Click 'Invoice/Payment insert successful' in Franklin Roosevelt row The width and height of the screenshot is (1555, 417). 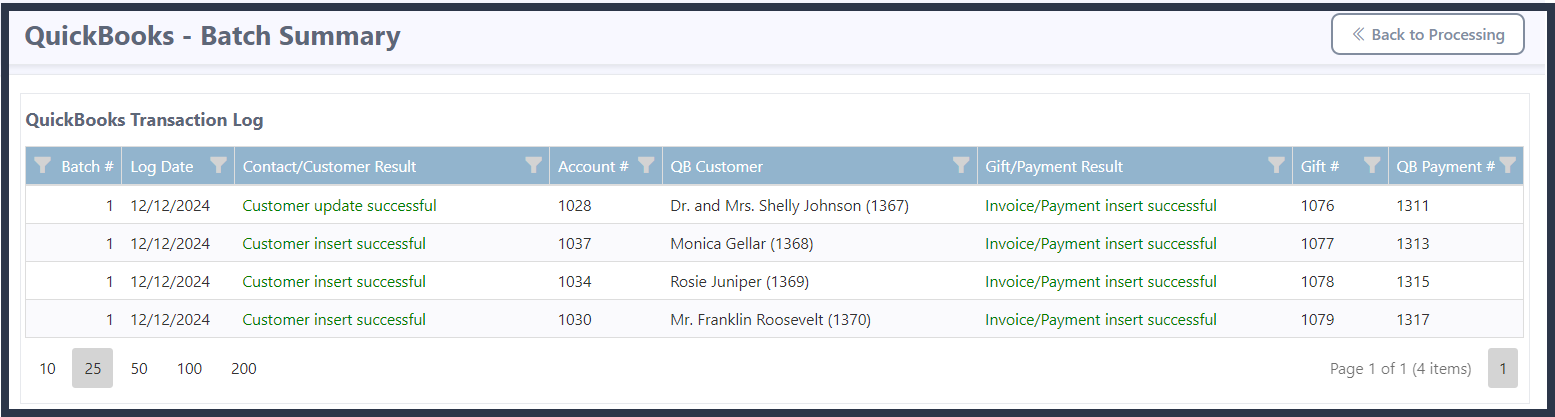[1101, 320]
